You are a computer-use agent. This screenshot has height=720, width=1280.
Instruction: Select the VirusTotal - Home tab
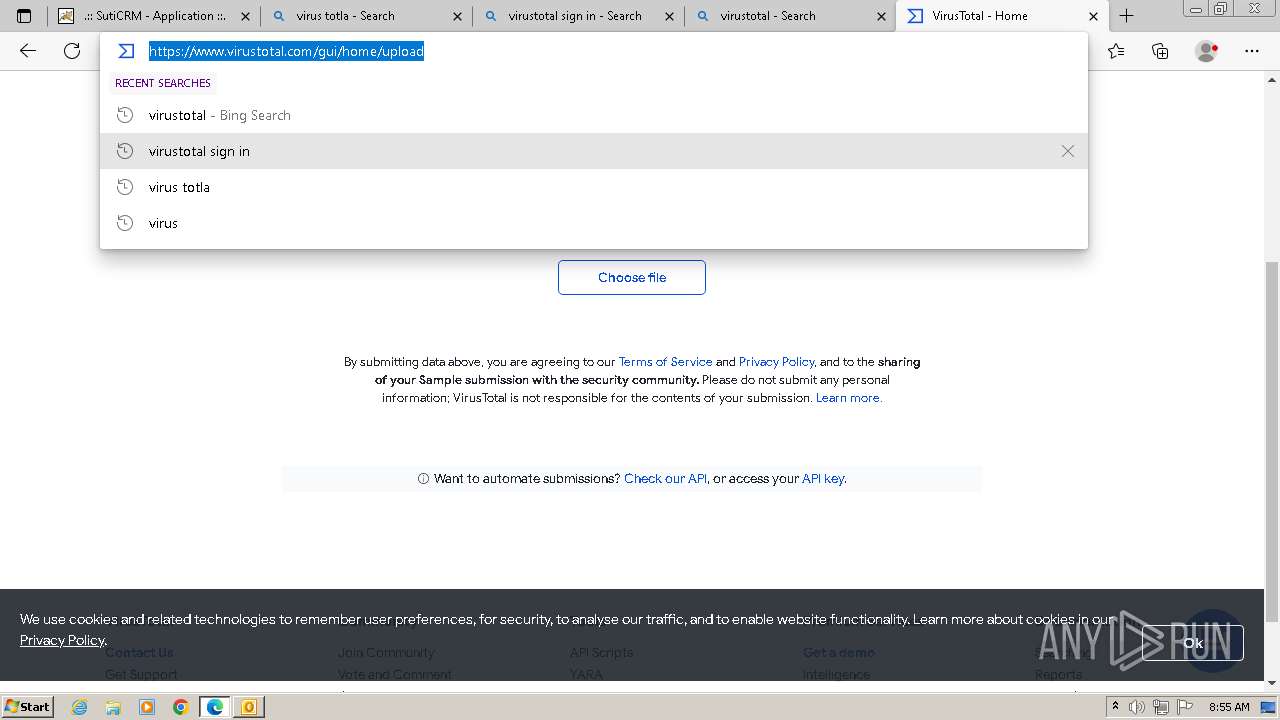1001,16
